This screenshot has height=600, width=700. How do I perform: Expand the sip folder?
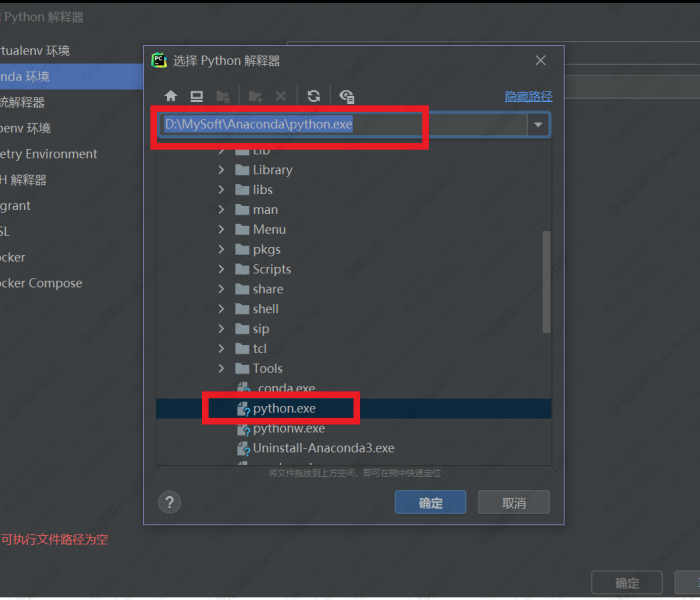[221, 329]
